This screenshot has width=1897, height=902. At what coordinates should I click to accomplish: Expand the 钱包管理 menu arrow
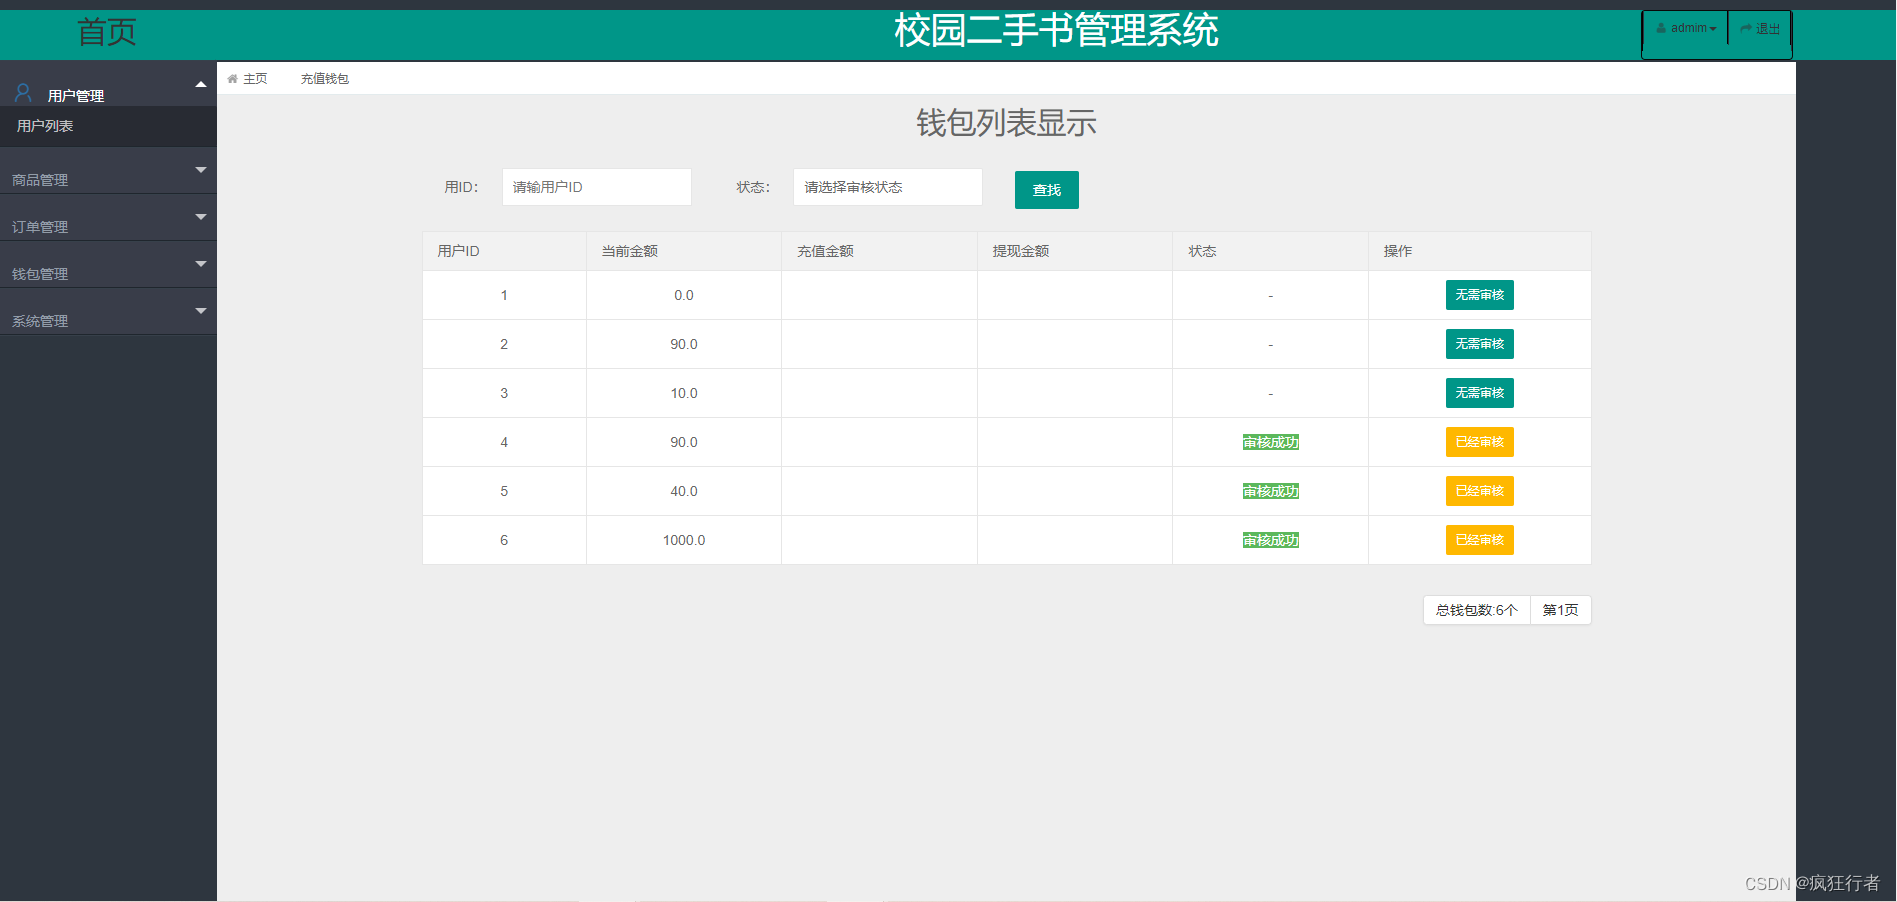click(201, 264)
